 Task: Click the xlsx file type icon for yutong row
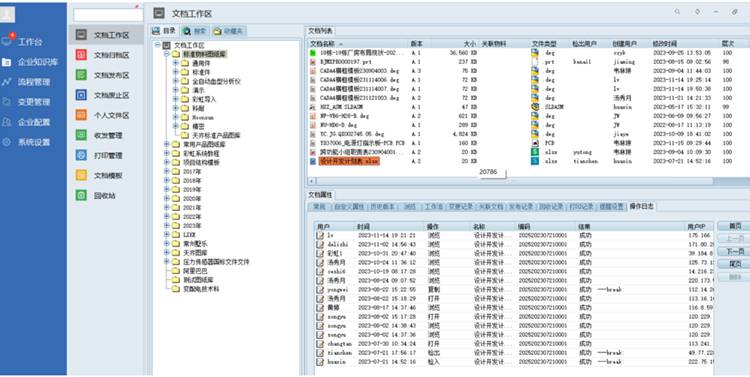(535, 152)
